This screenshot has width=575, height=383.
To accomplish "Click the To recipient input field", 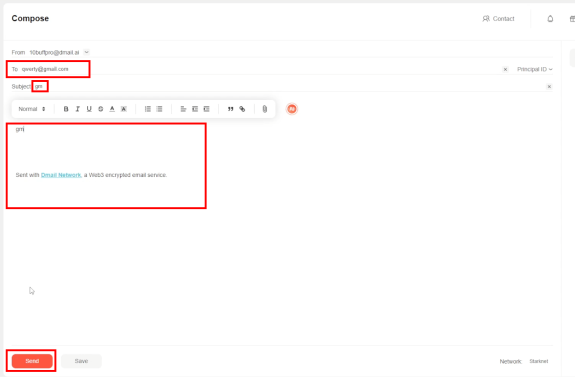I will (x=260, y=69).
